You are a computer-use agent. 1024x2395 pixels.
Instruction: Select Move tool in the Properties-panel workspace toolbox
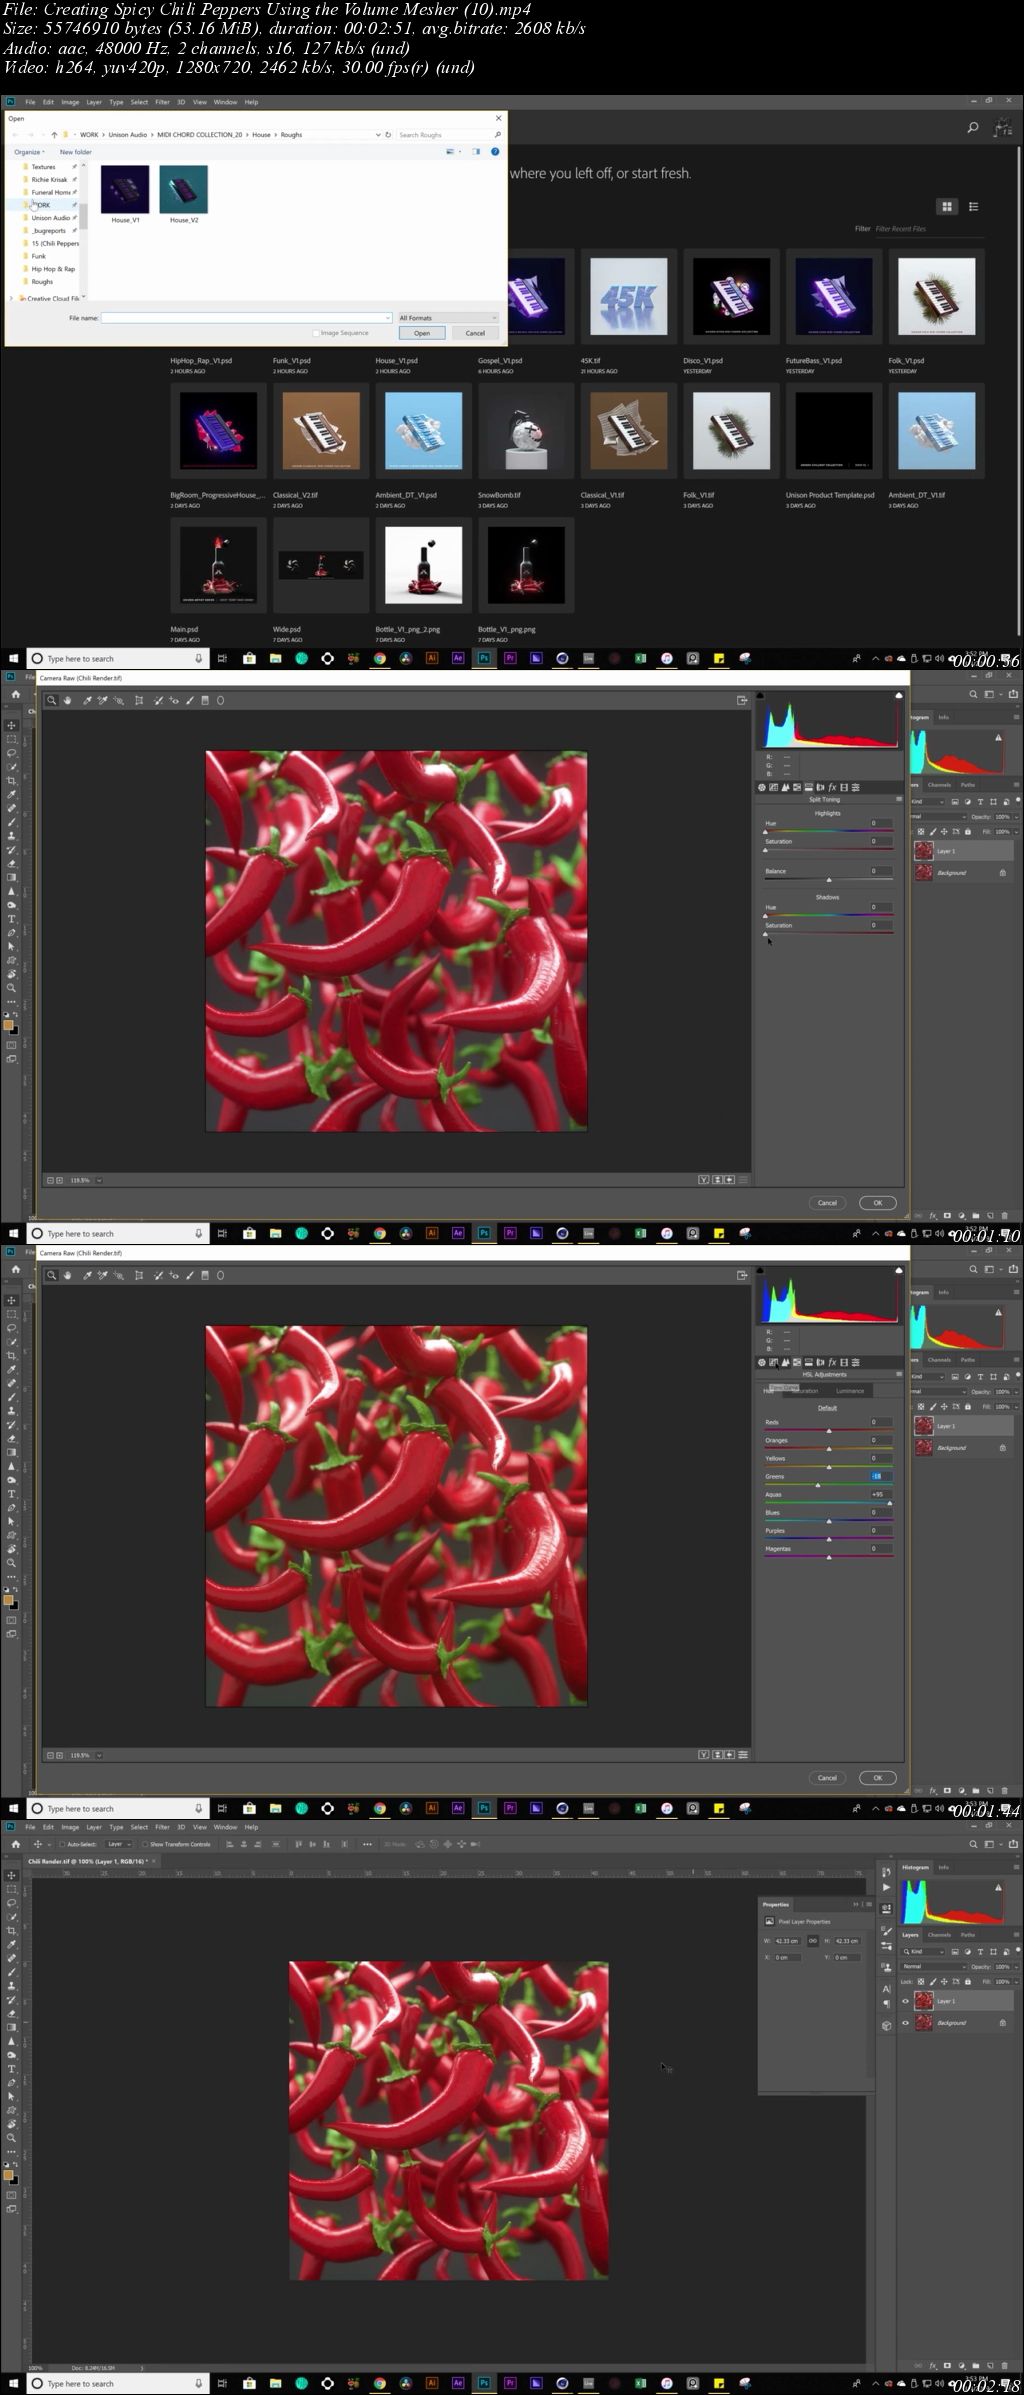[x=12, y=1875]
